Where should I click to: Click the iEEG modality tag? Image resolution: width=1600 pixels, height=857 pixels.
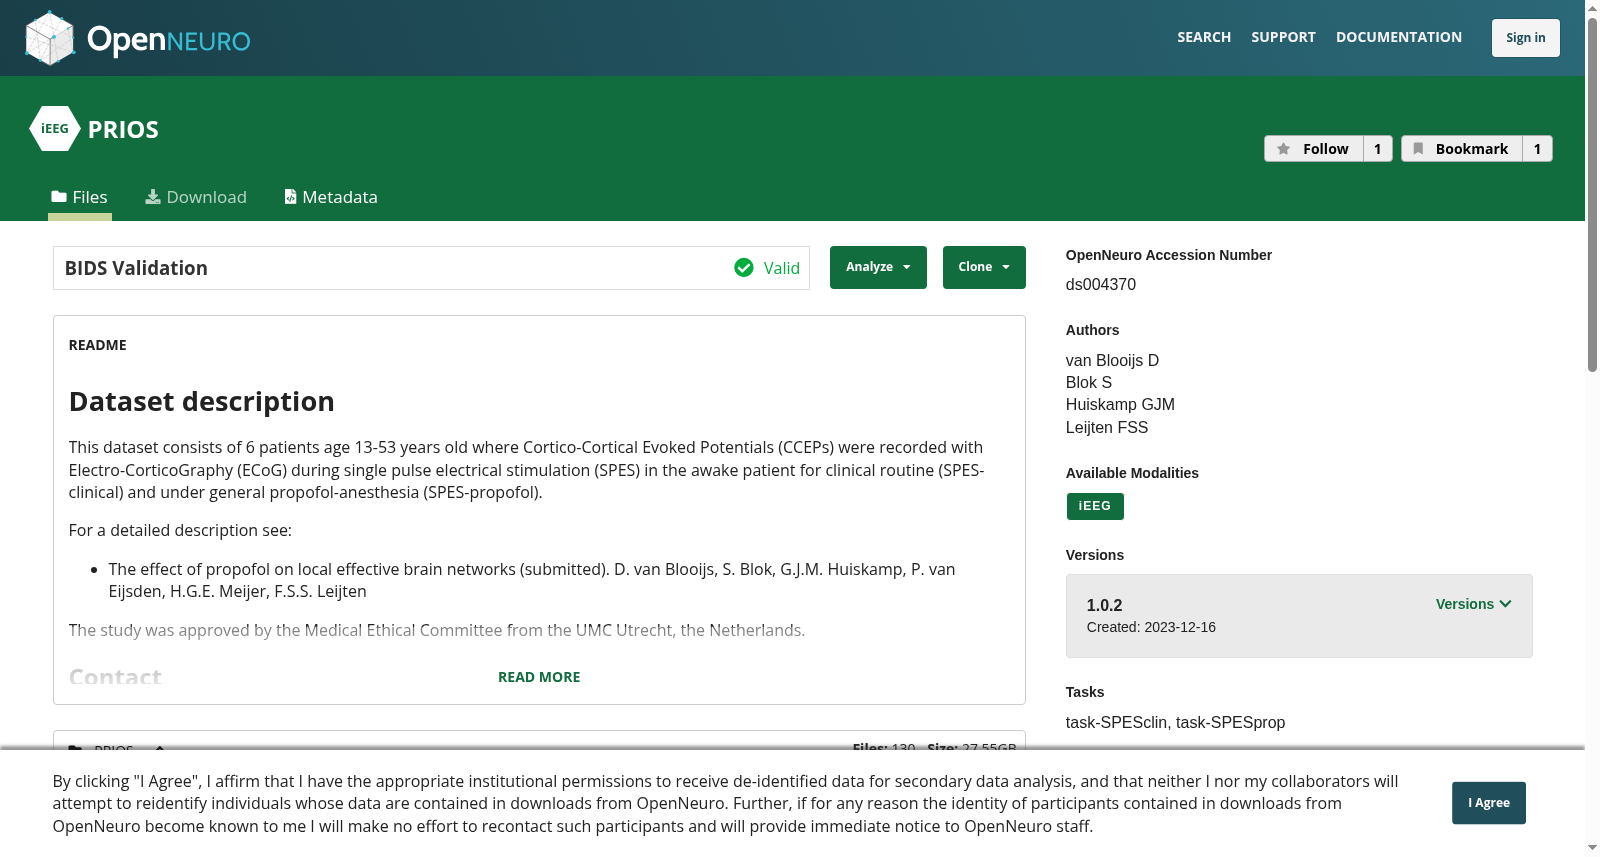(x=1095, y=506)
